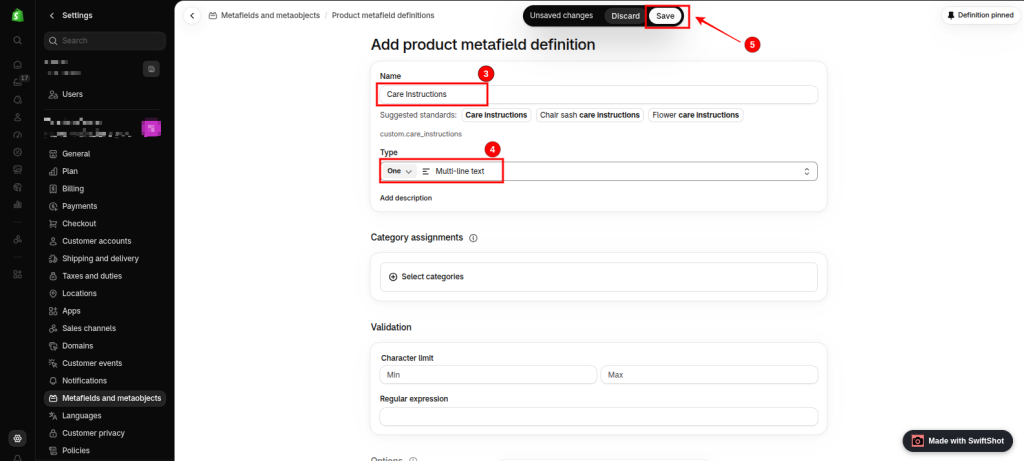Open the analytics bar chart icon in left rail

coord(18,204)
